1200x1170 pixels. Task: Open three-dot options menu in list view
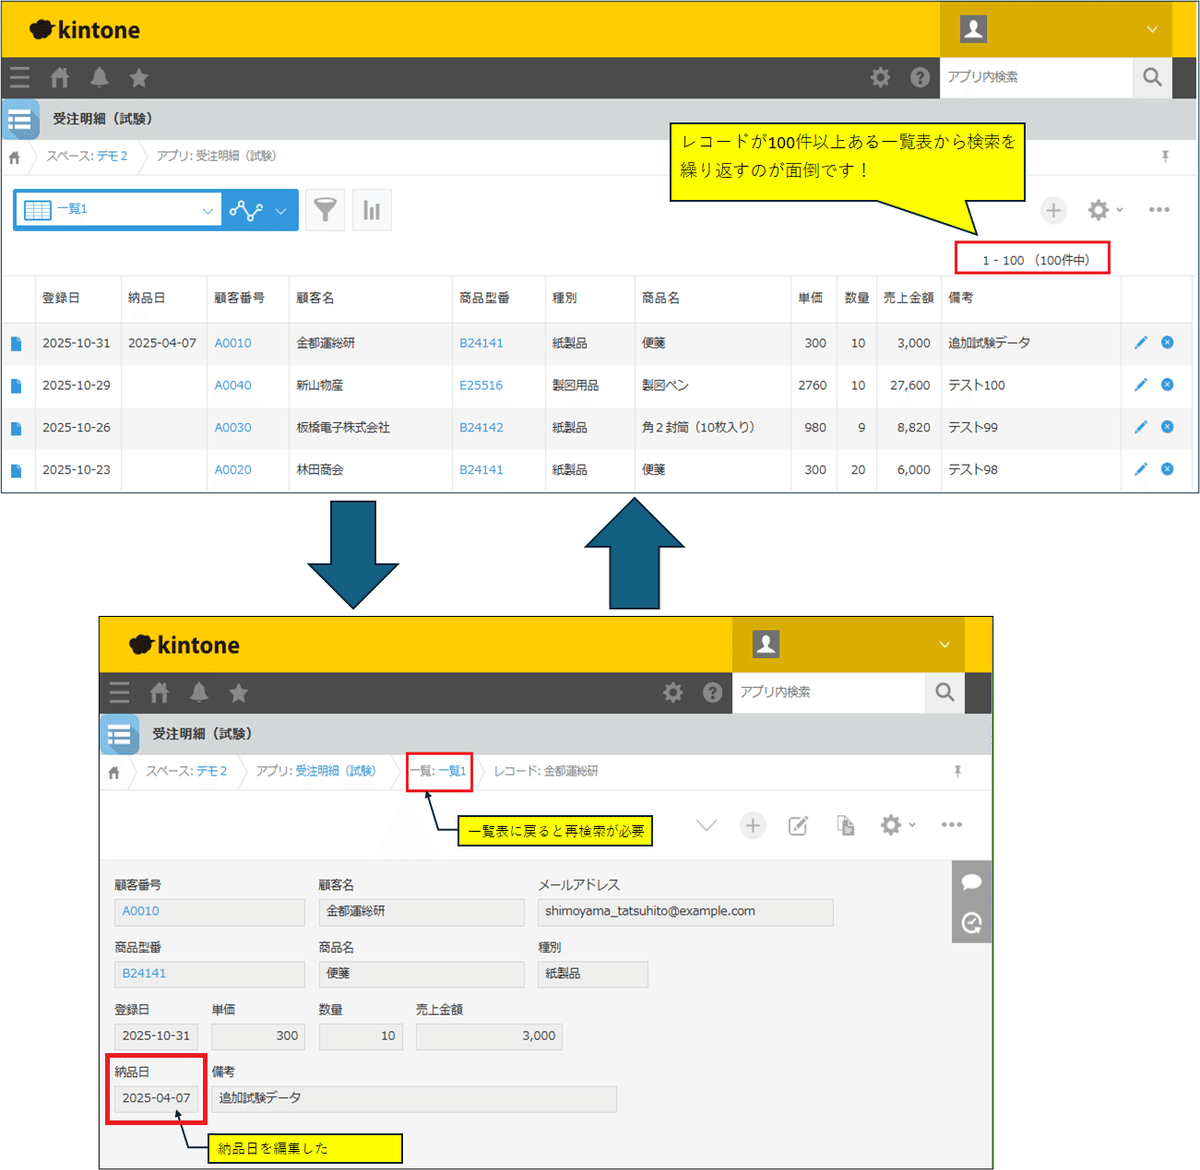click(x=1159, y=210)
